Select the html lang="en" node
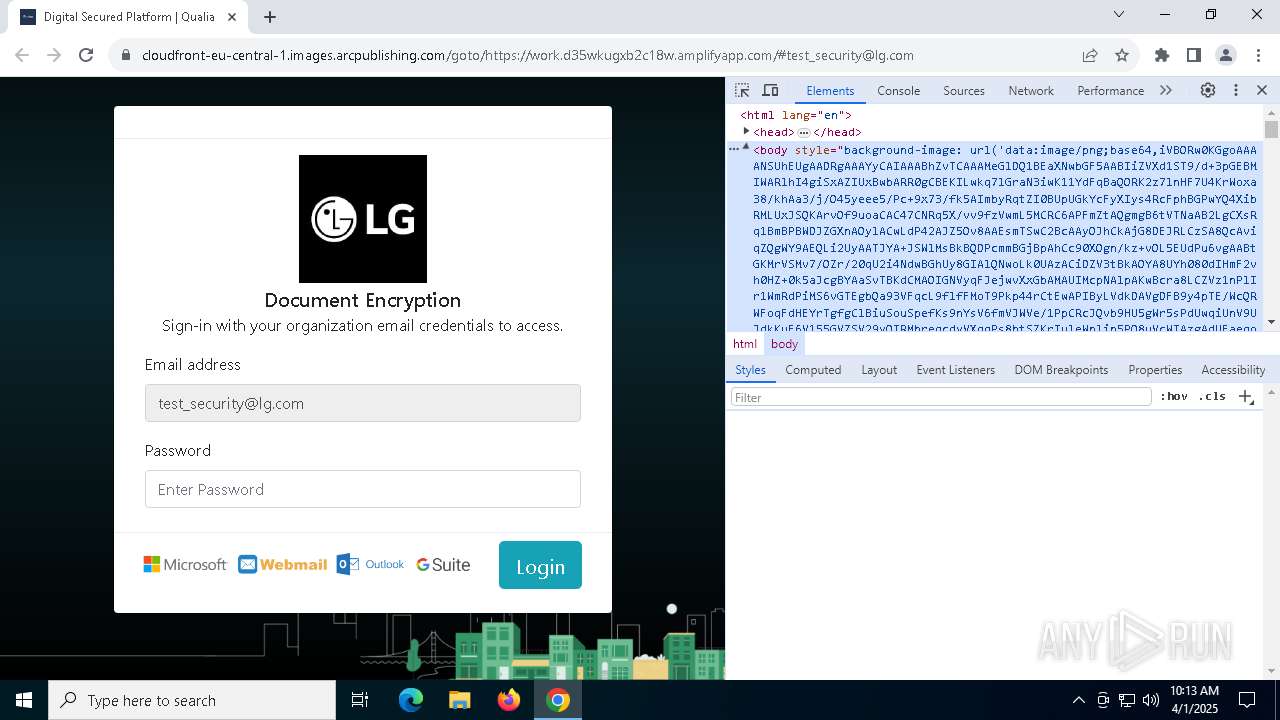Viewport: 1280px width, 720px height. tap(796, 115)
